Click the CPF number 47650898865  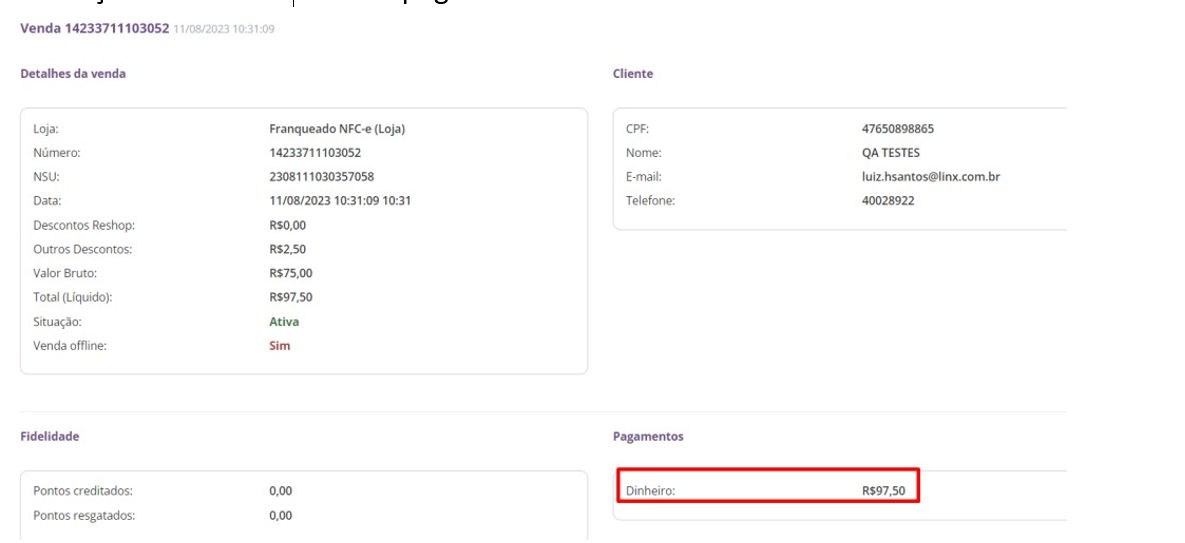tap(898, 129)
